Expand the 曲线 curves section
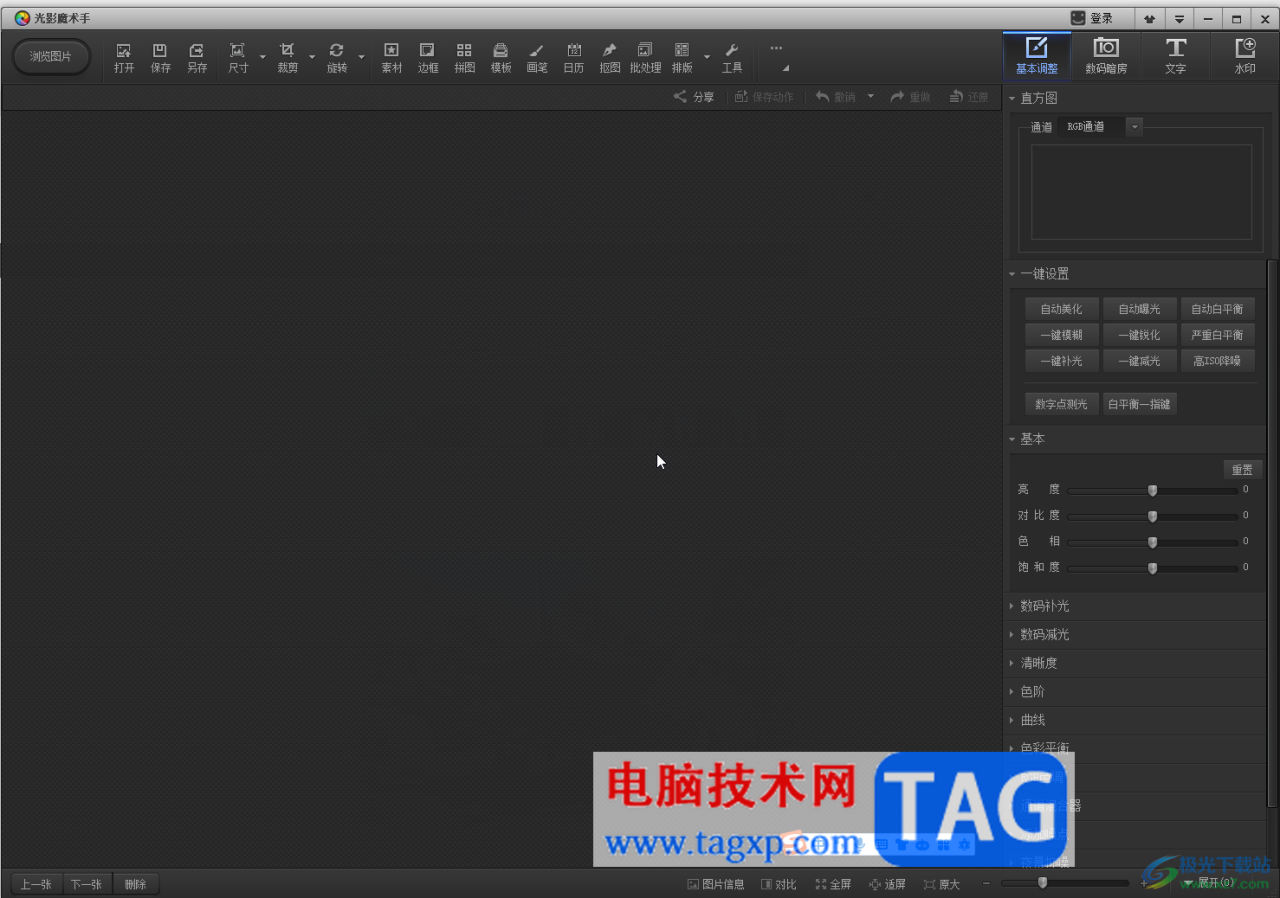The image size is (1280, 898). pos(1135,720)
